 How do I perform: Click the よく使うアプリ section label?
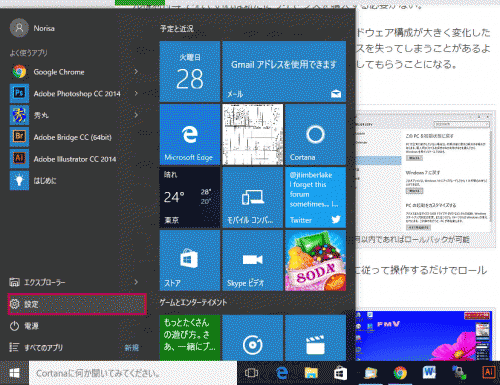click(29, 53)
